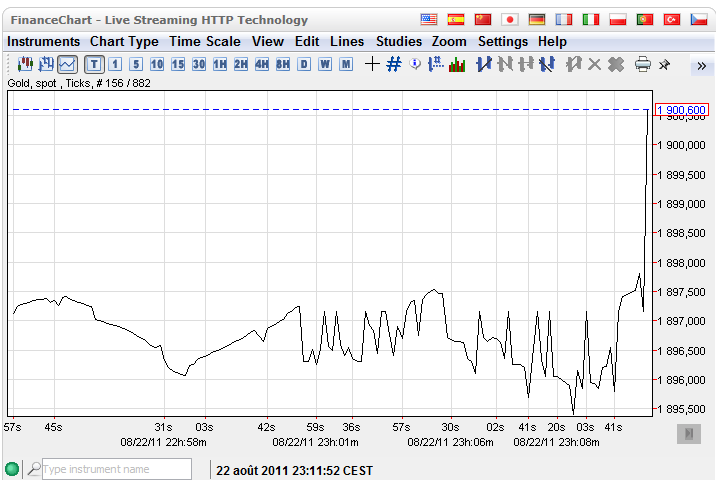Switch language using the Japanese flag

[510, 19]
